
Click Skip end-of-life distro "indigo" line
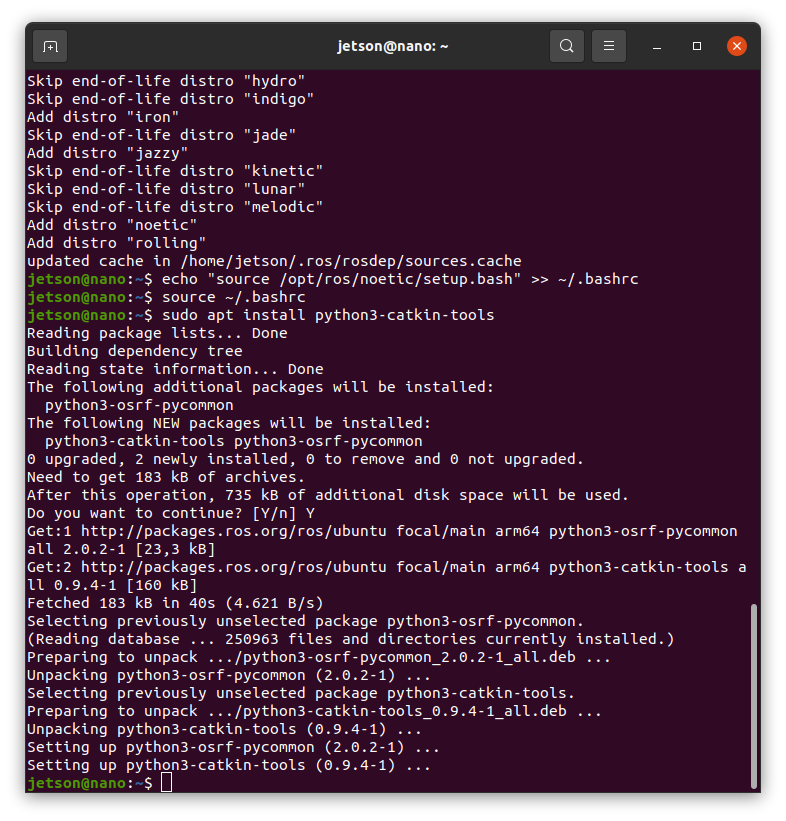click(170, 99)
